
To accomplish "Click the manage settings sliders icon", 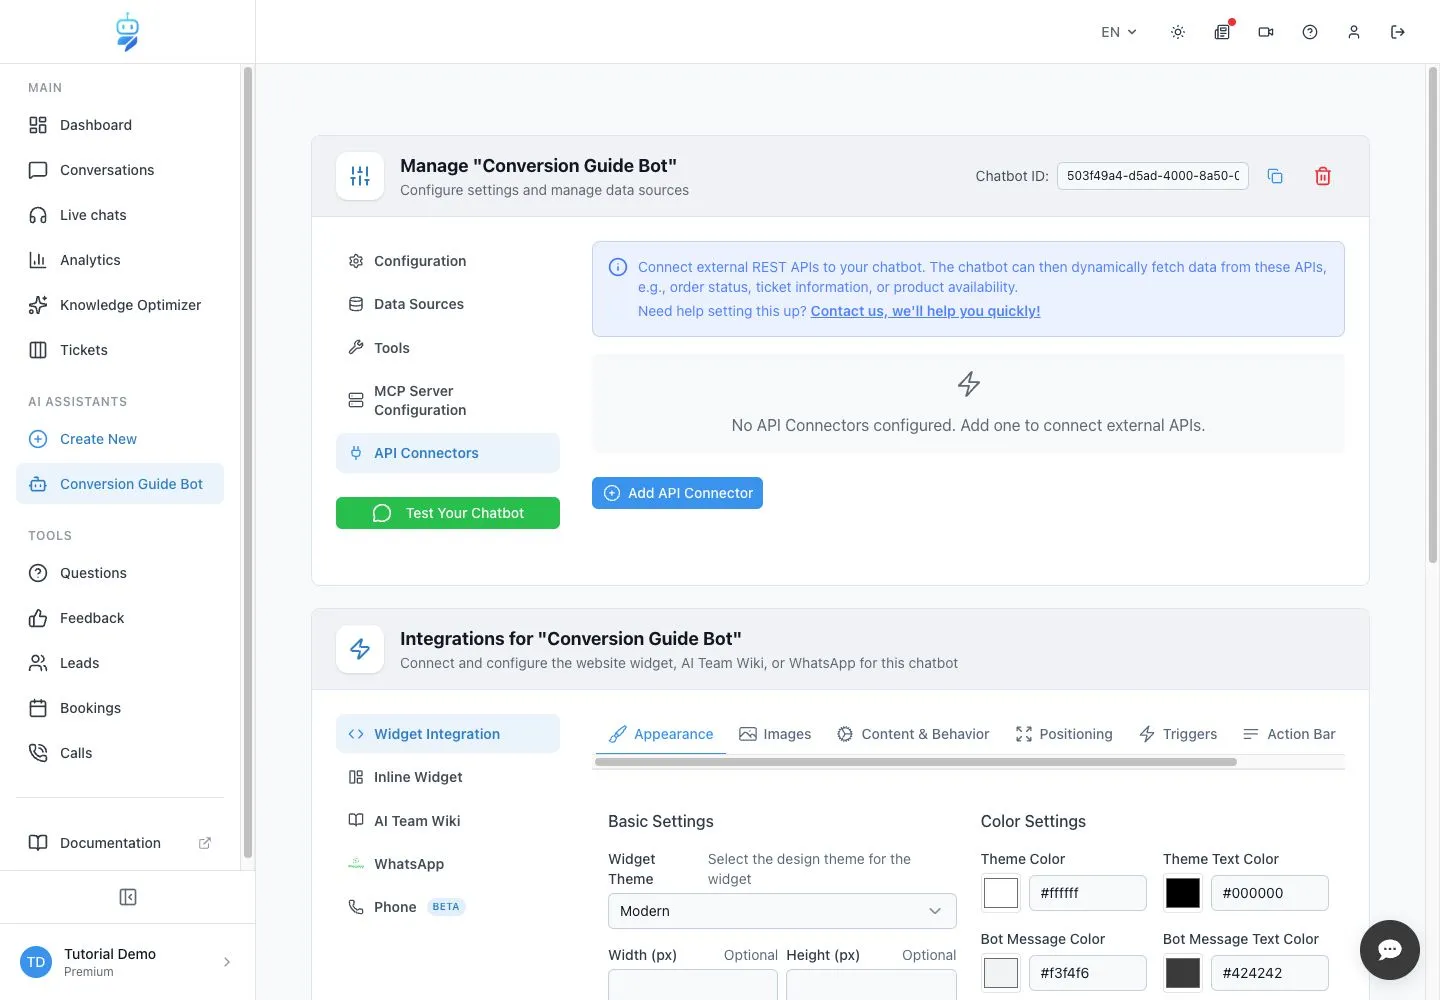I will click(x=360, y=176).
